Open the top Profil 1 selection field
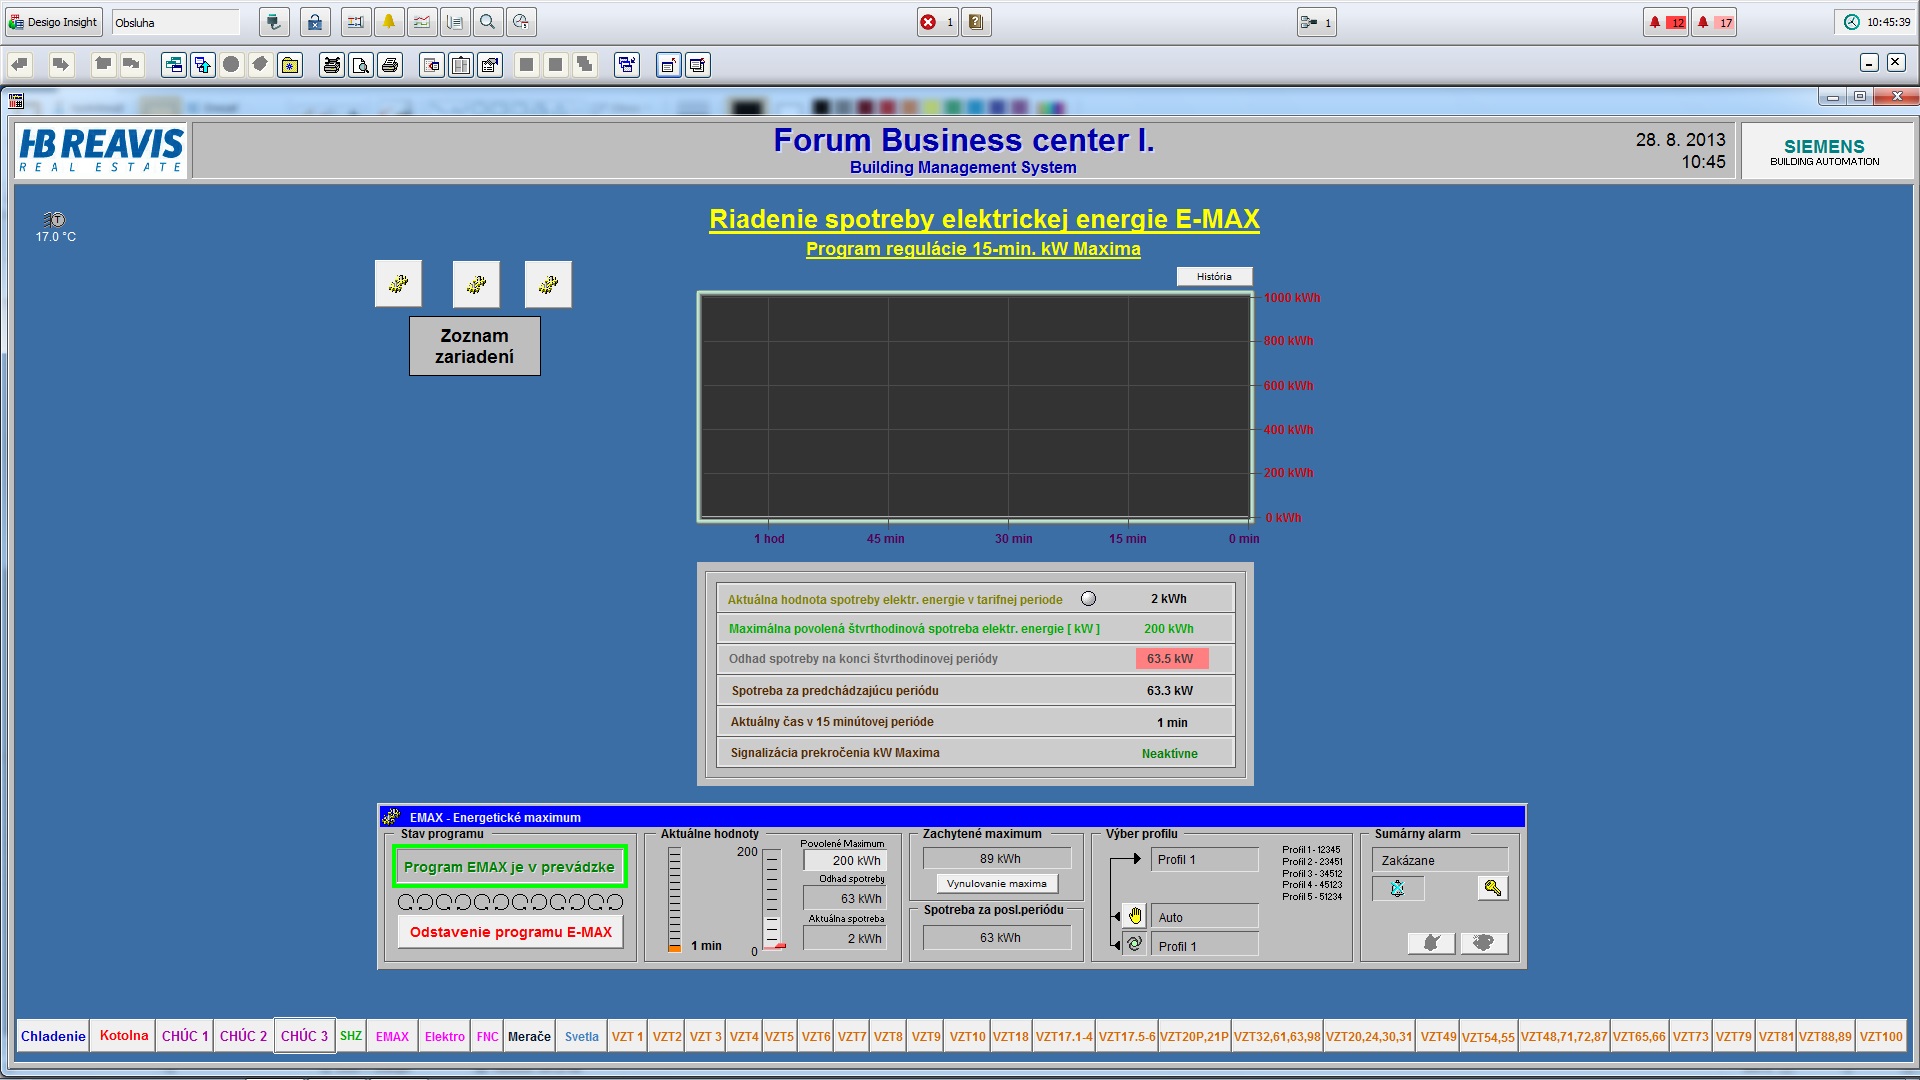 coord(1205,860)
